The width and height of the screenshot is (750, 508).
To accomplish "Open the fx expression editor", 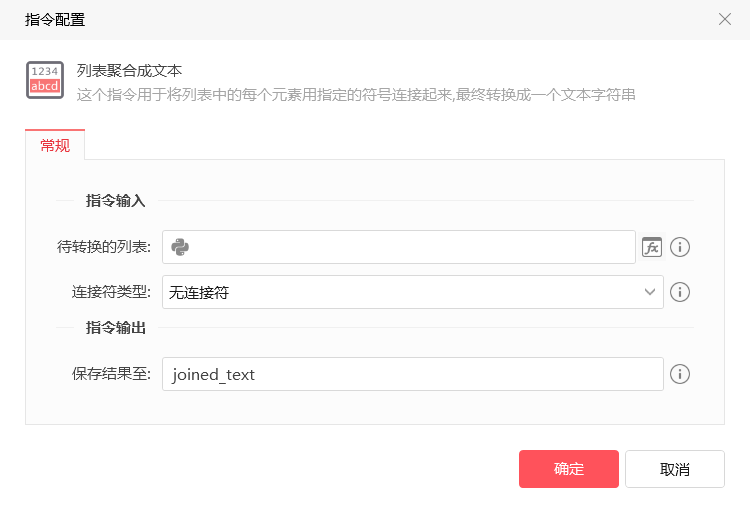I will (652, 247).
